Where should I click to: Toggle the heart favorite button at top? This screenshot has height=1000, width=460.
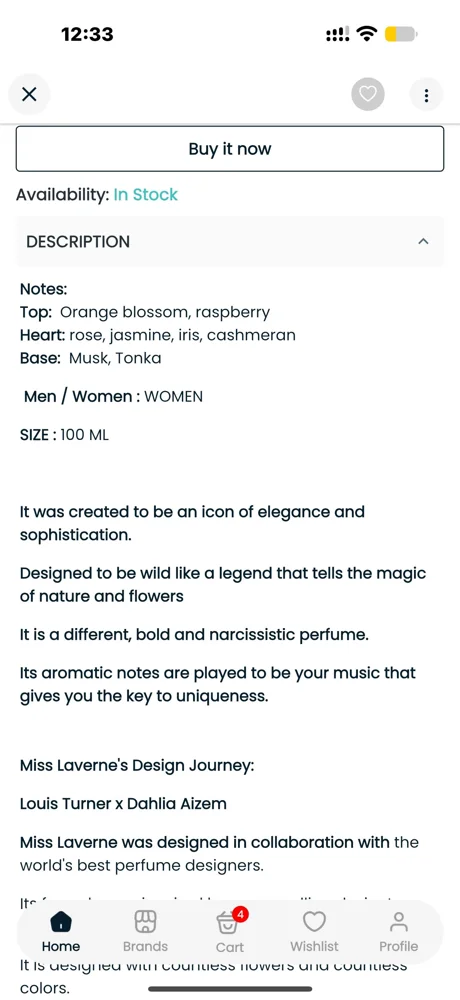coord(367,95)
